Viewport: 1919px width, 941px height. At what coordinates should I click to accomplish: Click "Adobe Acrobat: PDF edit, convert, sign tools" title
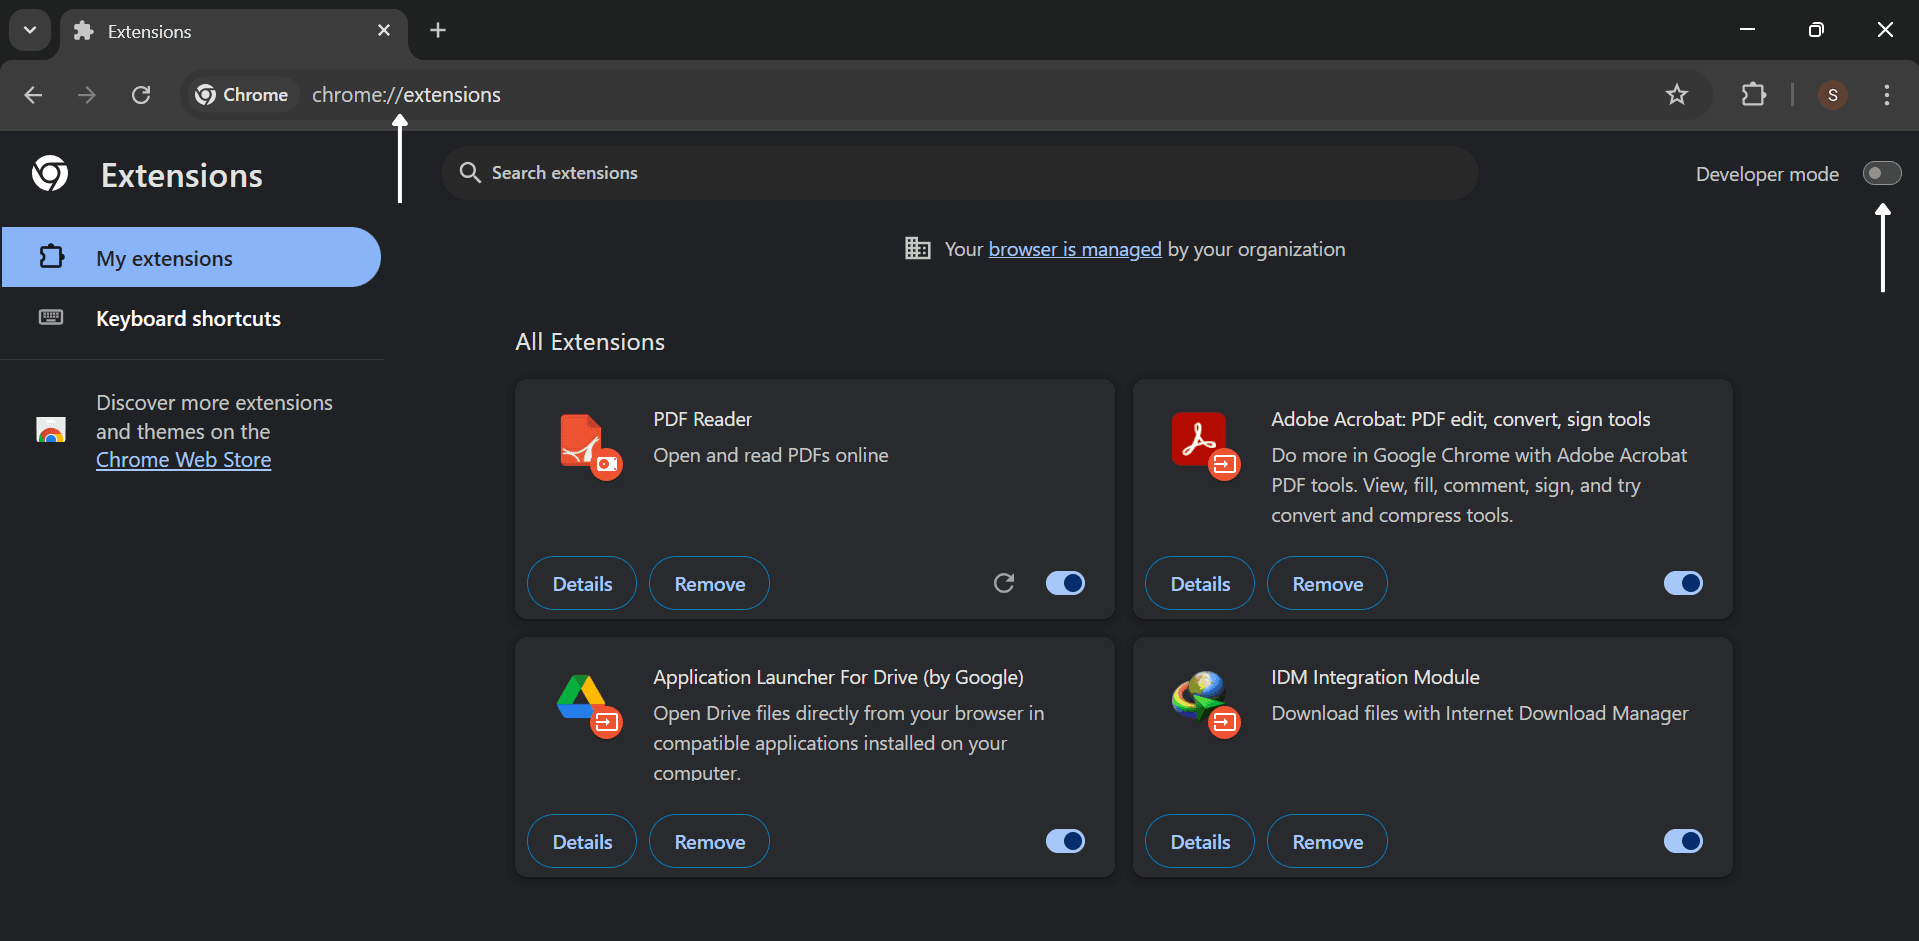[x=1460, y=419]
